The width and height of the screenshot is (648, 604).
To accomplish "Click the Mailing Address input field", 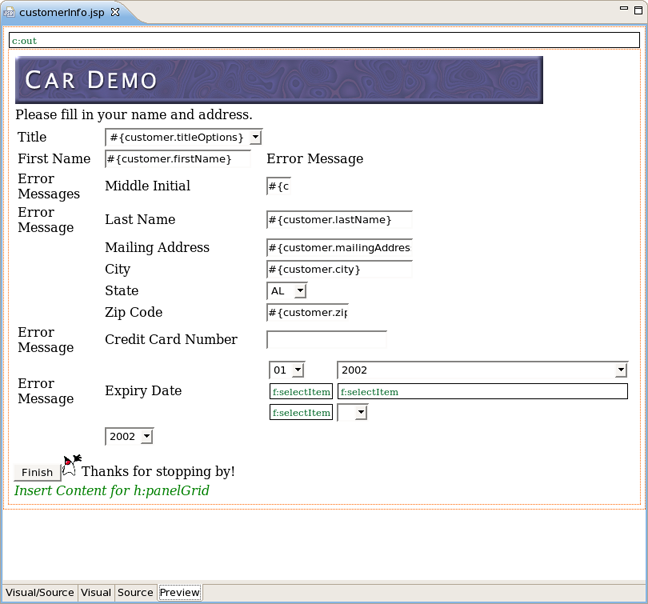I will click(x=339, y=247).
